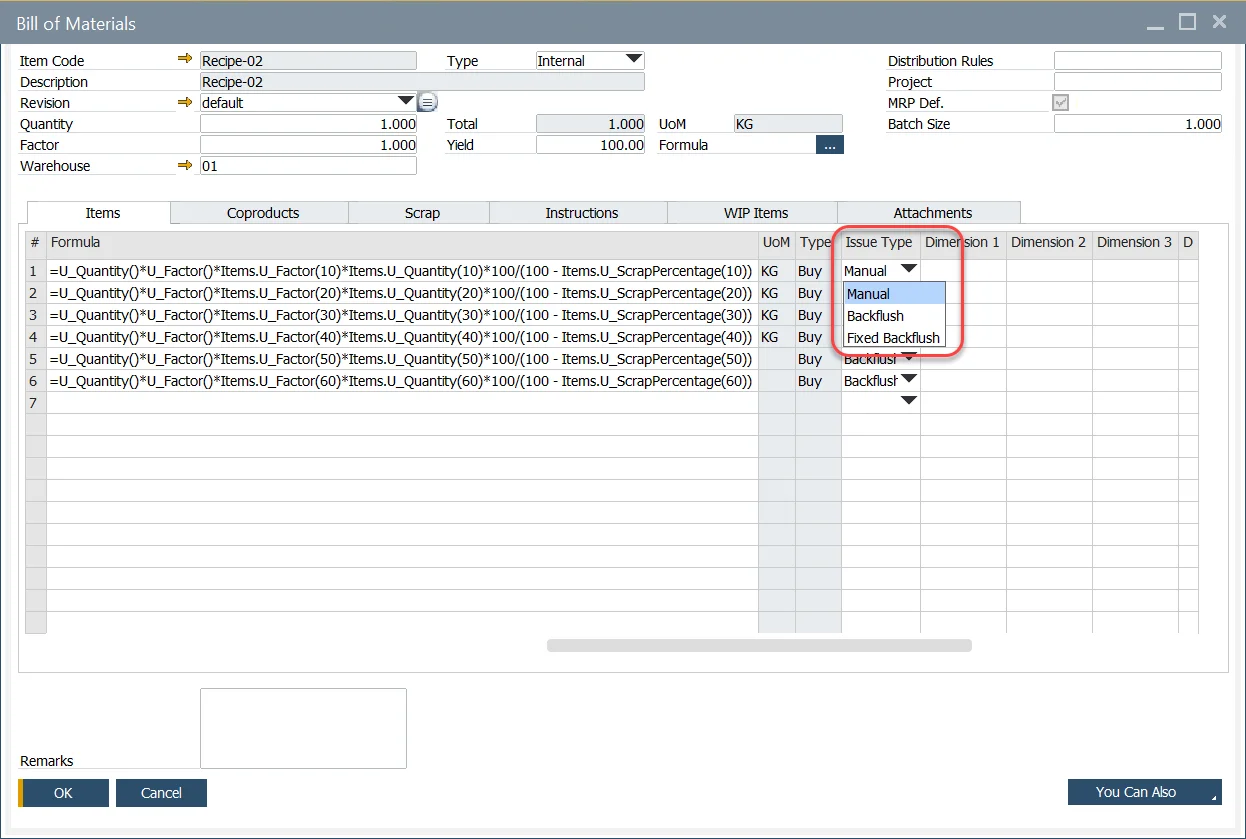Screen dimensions: 1246x839
Task: Open the Revision dropdown showing default
Action: 405,101
